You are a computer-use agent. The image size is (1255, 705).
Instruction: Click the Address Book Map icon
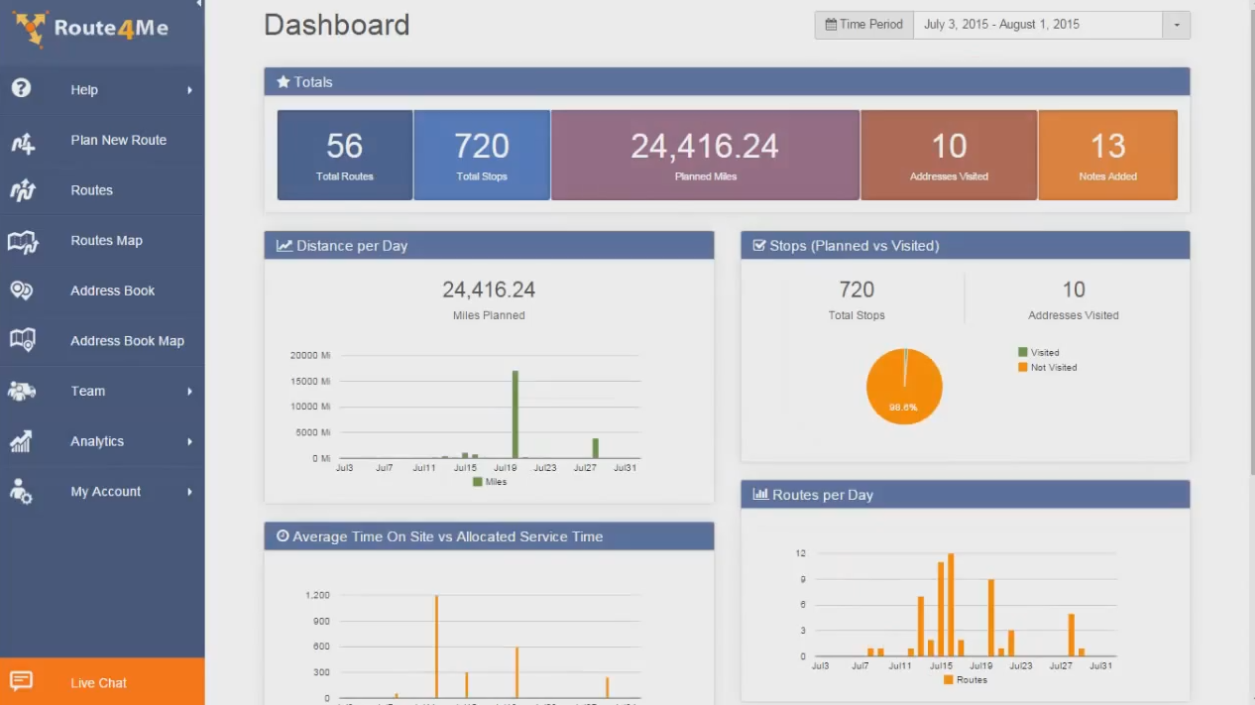(22, 341)
